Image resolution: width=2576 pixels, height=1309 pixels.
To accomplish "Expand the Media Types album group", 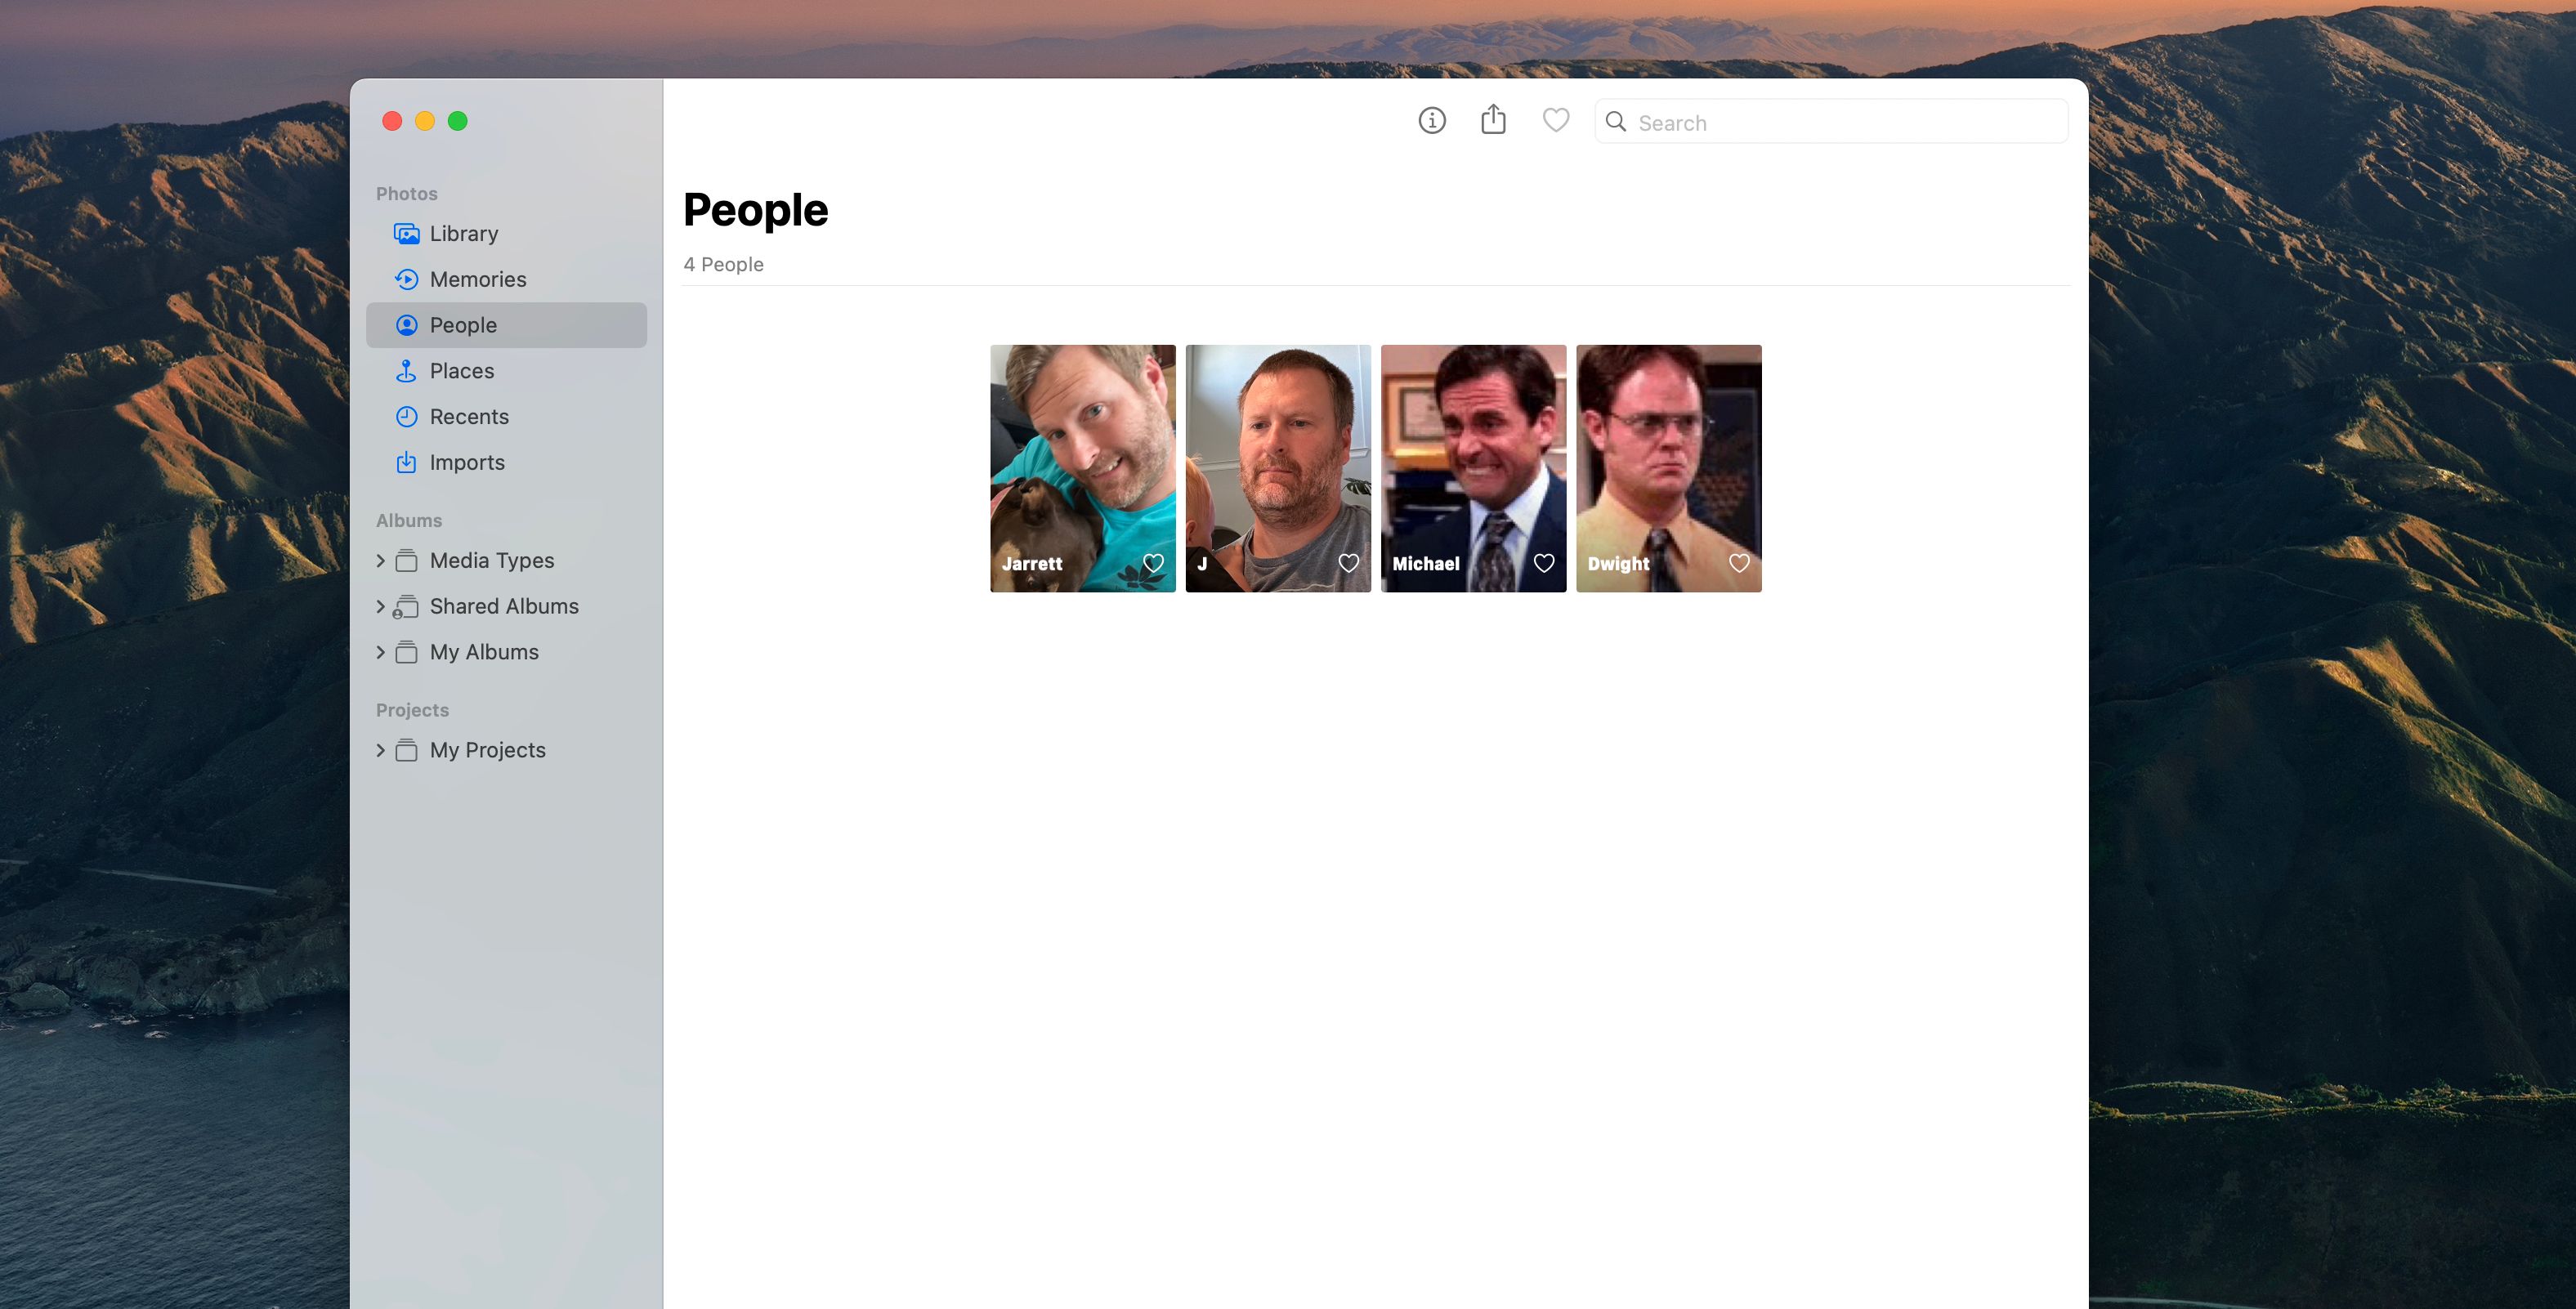I will click(x=381, y=560).
